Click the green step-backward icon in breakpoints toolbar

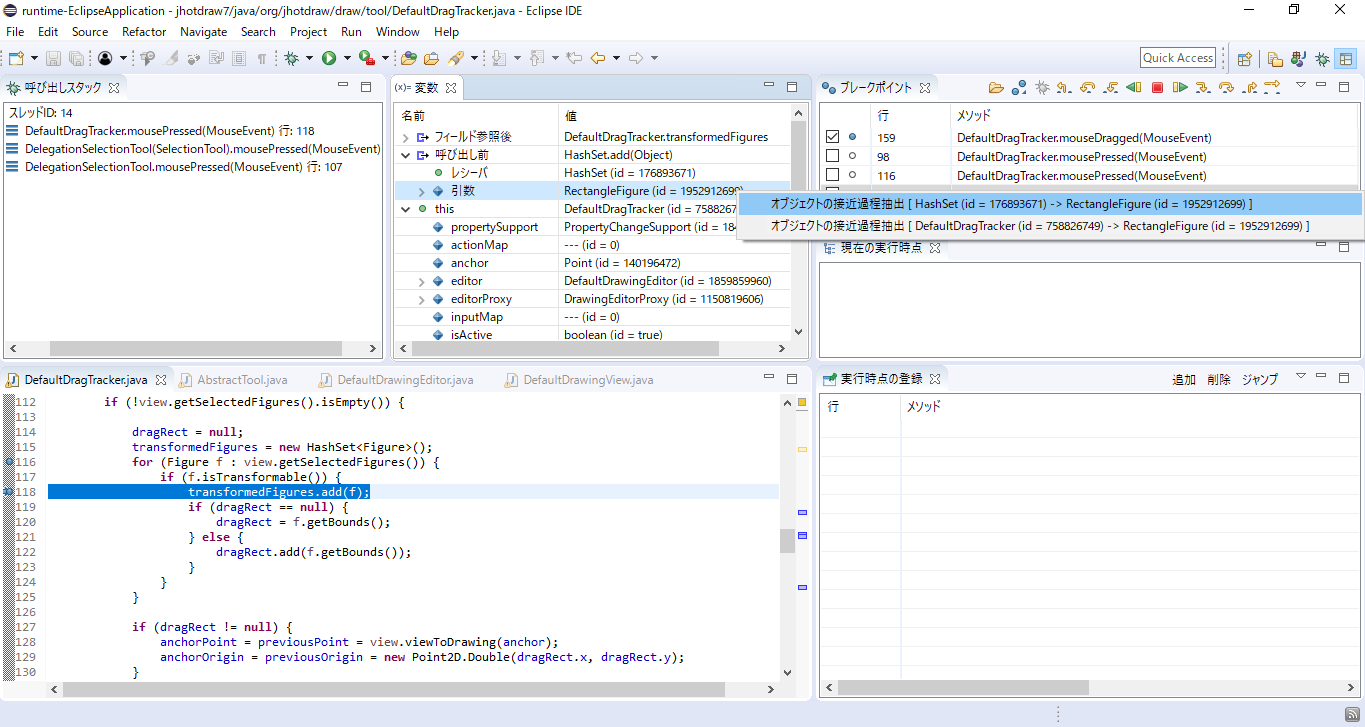click(1134, 88)
